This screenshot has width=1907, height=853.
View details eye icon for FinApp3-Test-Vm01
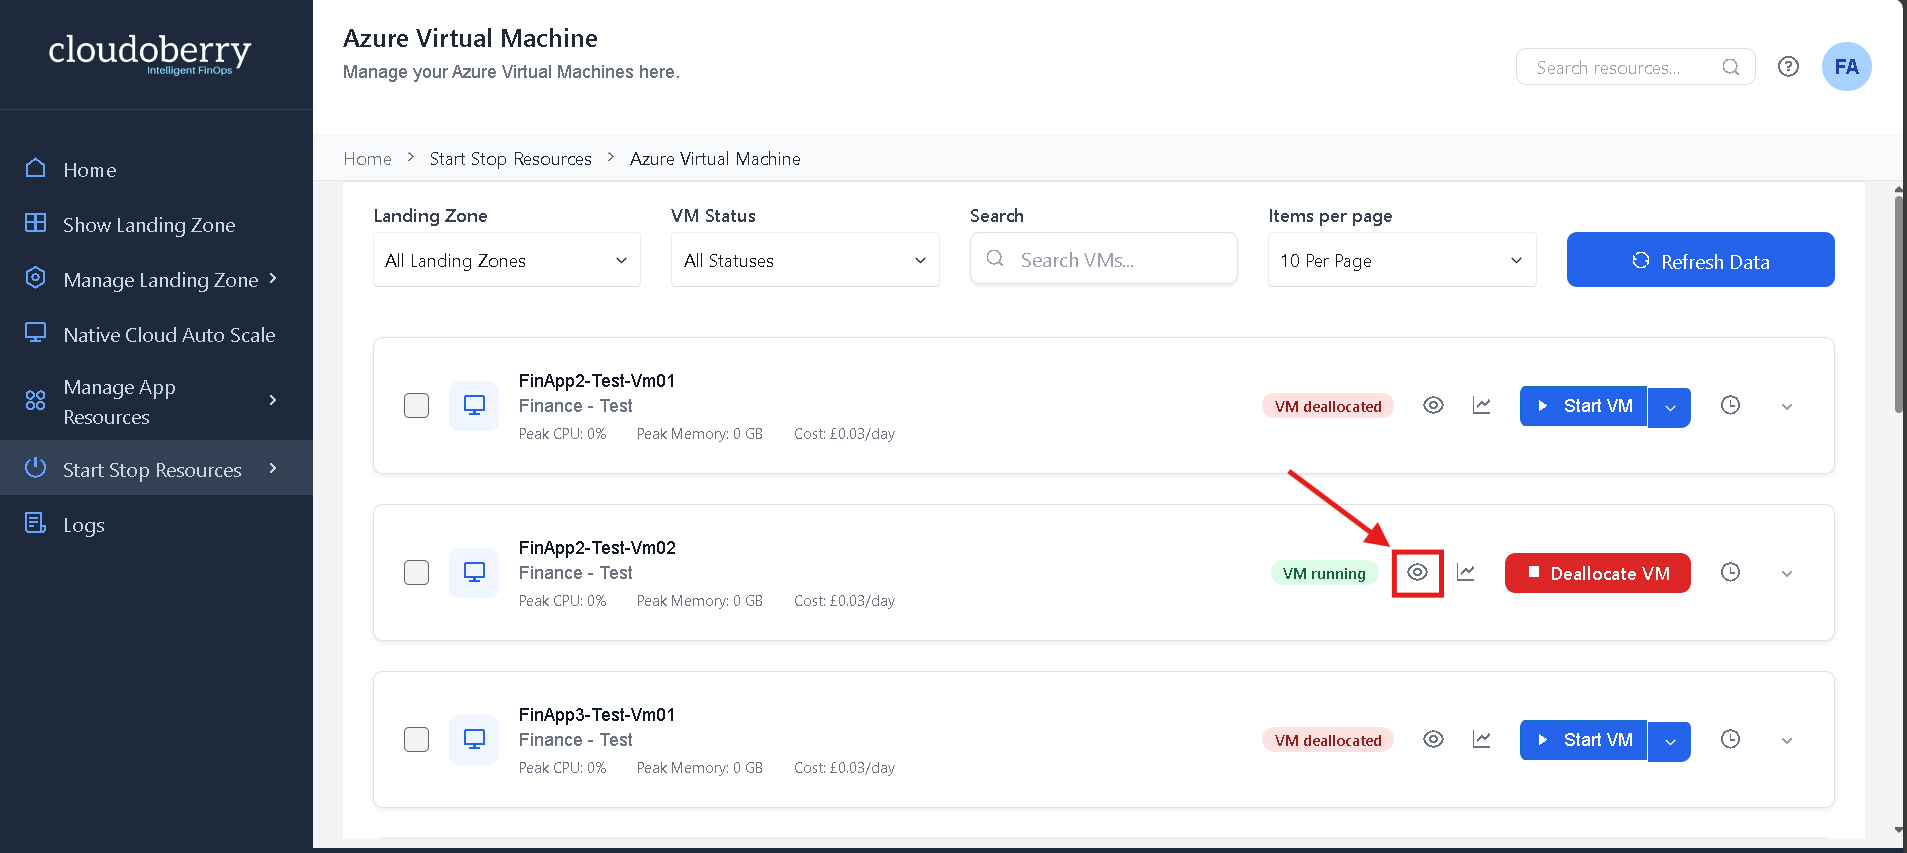(x=1433, y=739)
